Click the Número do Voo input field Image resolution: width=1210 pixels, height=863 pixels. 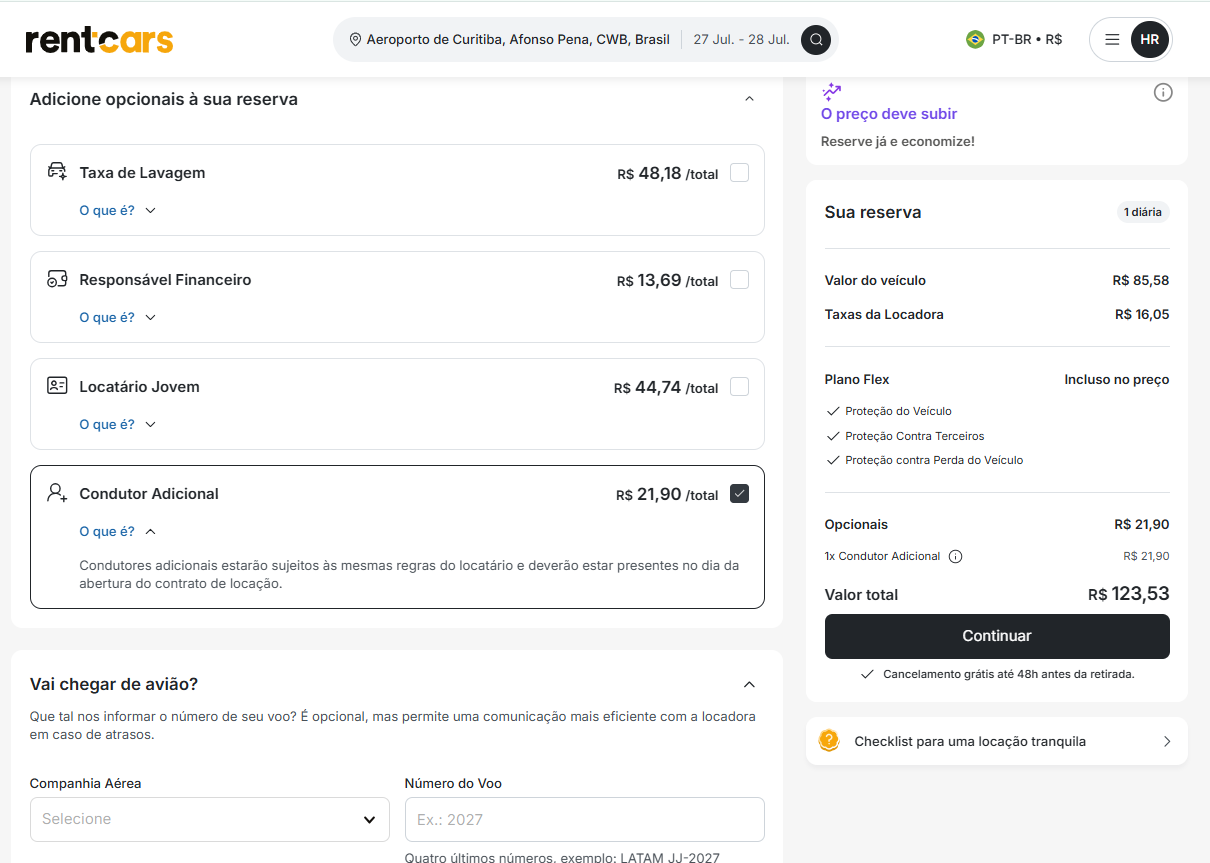coord(585,819)
